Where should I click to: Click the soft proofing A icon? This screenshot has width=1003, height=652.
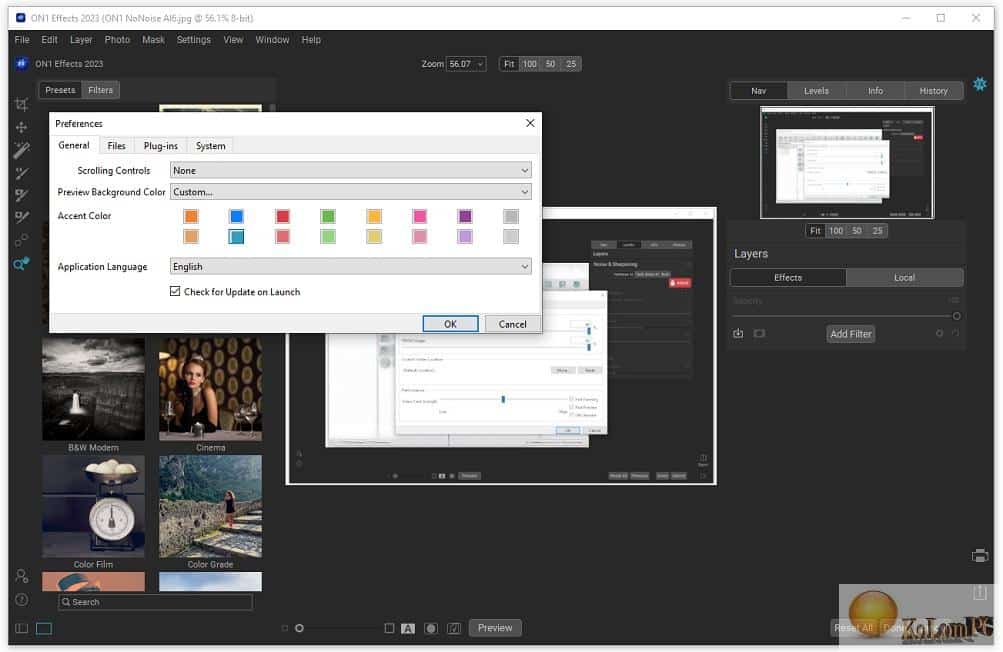coord(407,628)
